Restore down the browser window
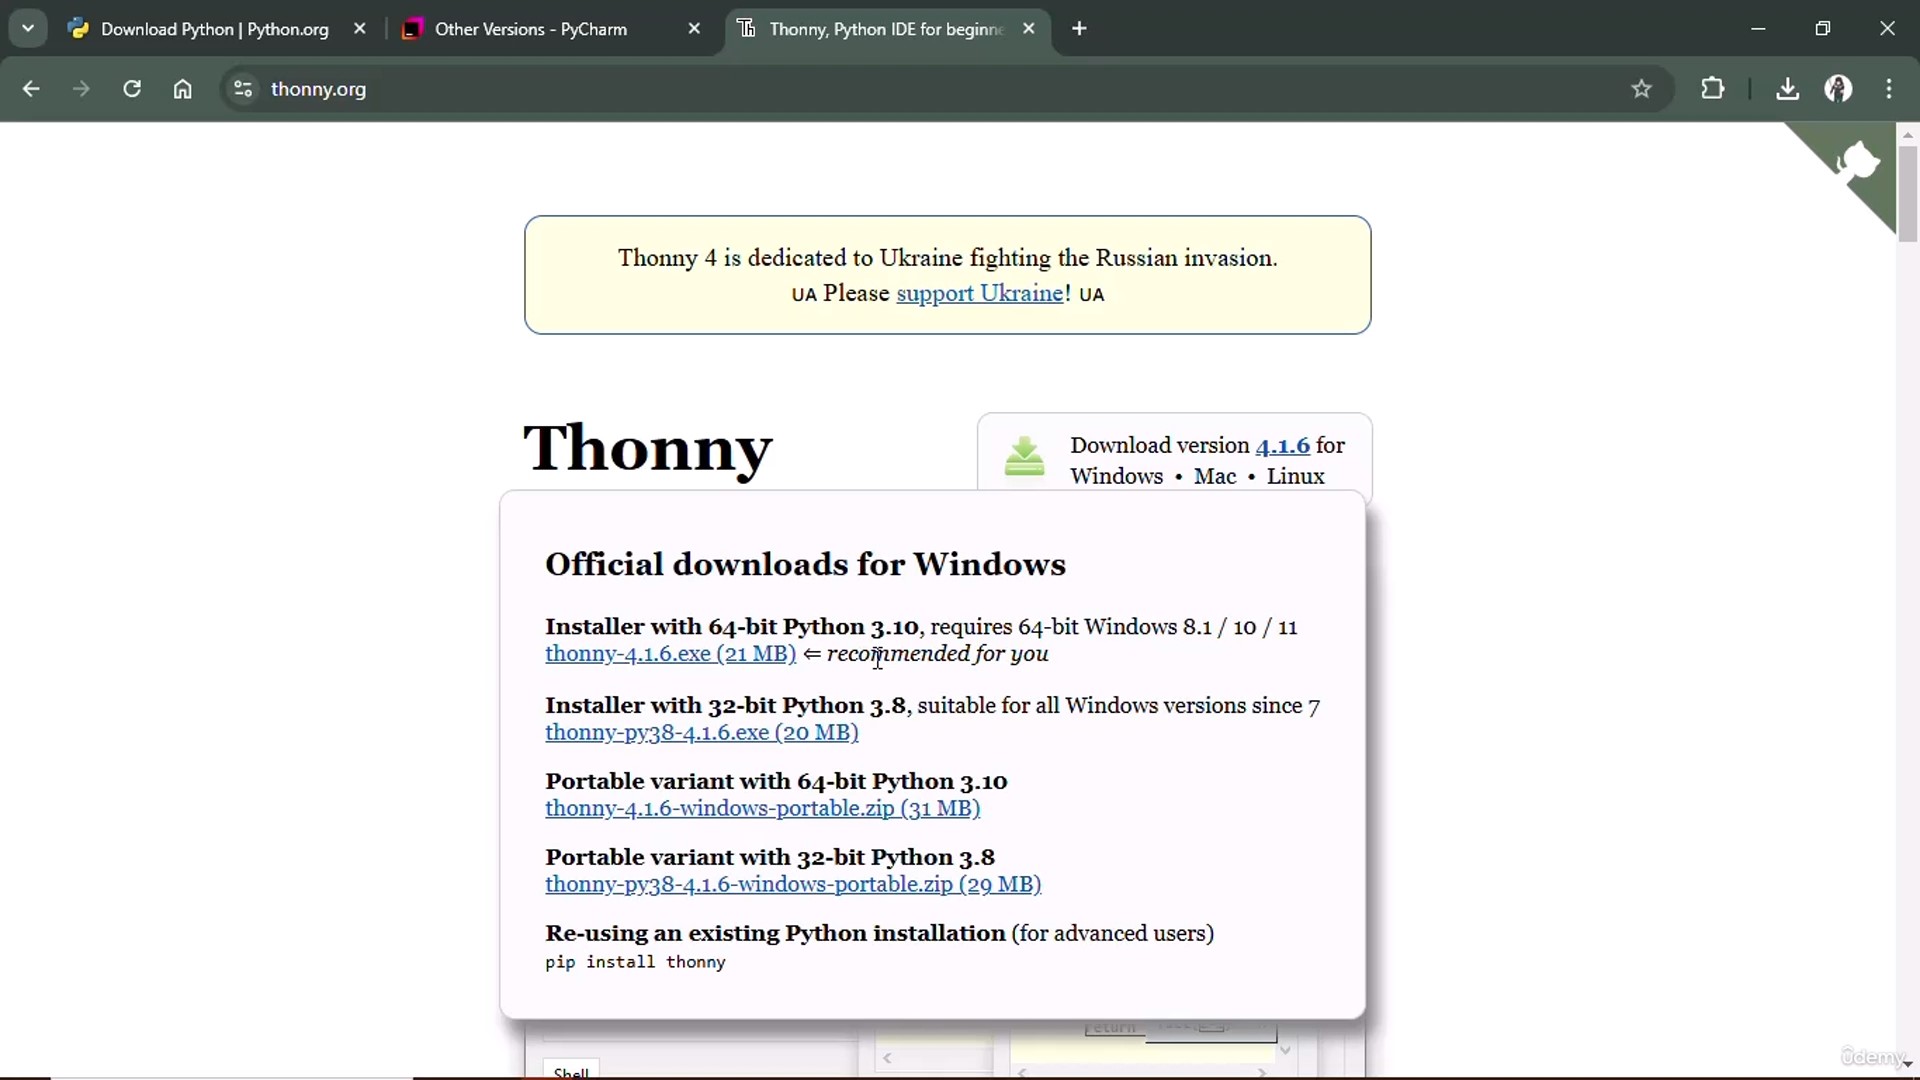This screenshot has height=1080, width=1920. (x=1822, y=29)
